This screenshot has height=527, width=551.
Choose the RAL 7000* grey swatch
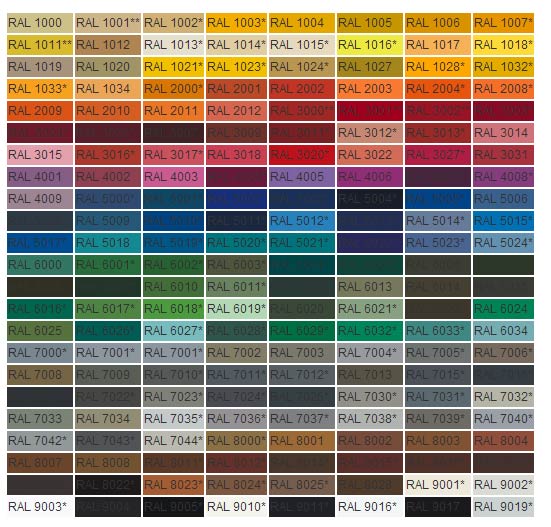pyautogui.click(x=40, y=353)
